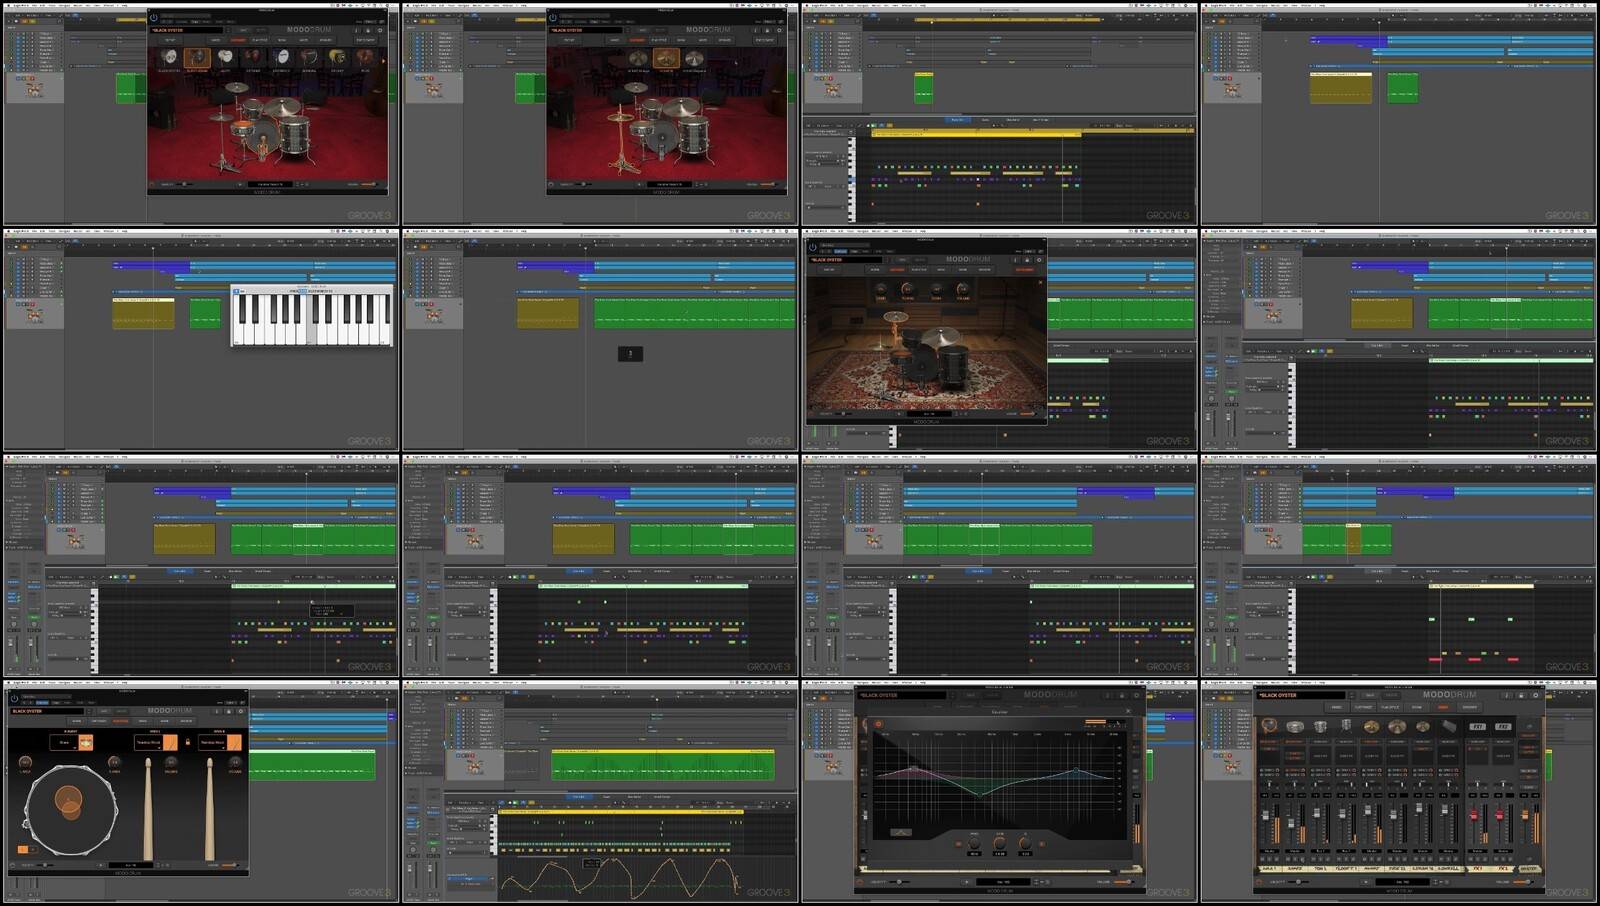Open the snare batter head dropdown
The image size is (1600, 906).
65,742
